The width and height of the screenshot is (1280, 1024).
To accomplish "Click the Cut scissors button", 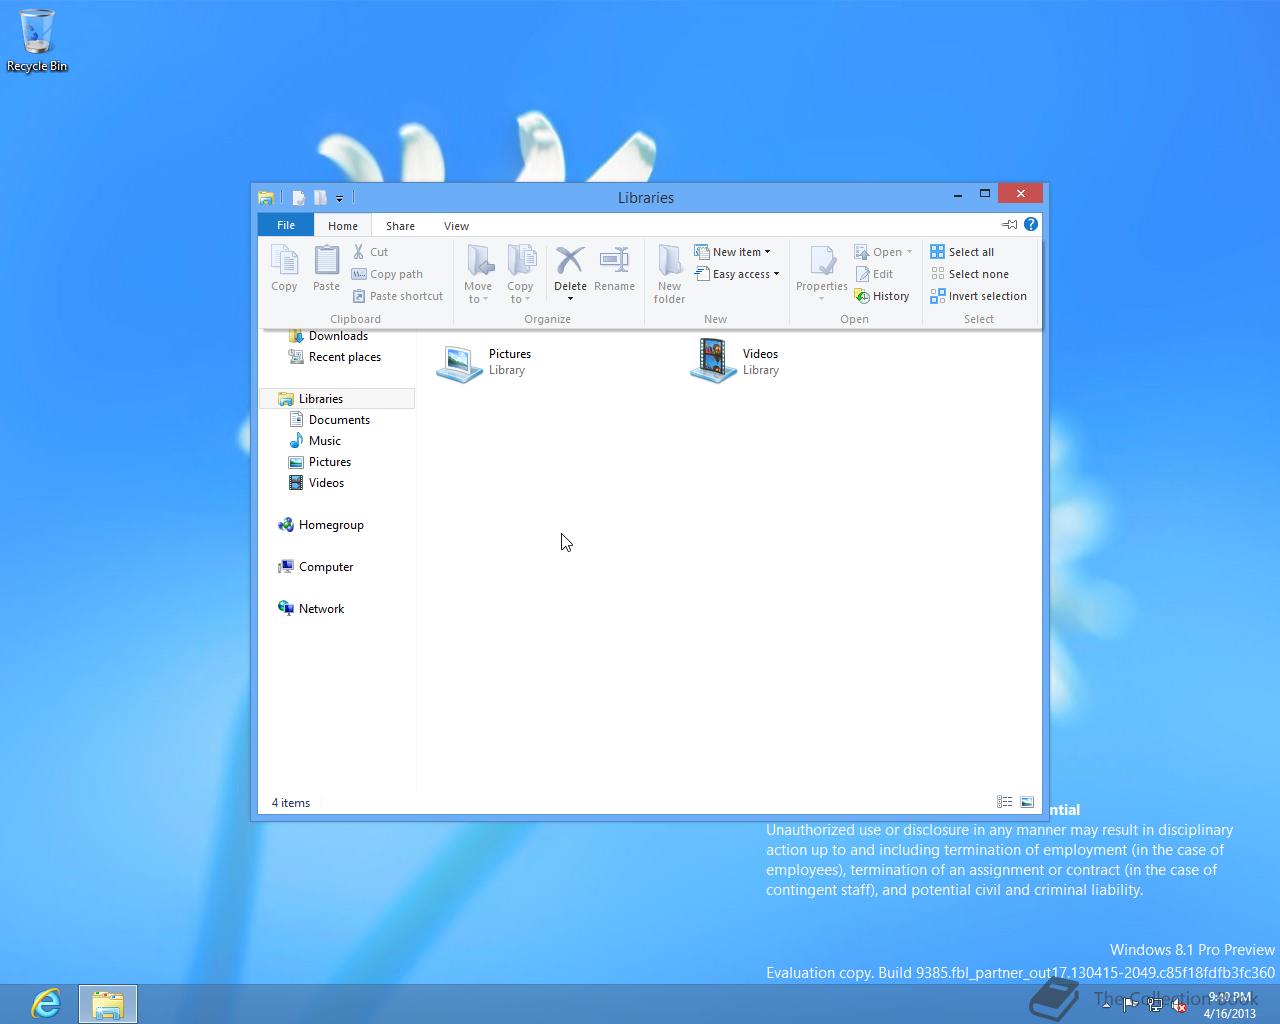I will (x=370, y=252).
